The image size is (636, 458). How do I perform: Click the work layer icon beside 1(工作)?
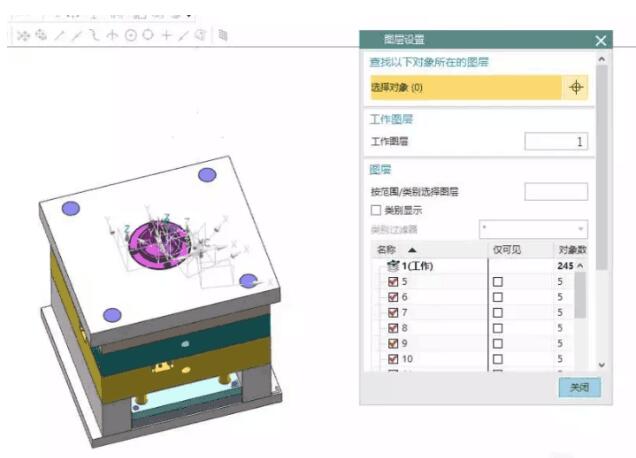click(x=392, y=266)
